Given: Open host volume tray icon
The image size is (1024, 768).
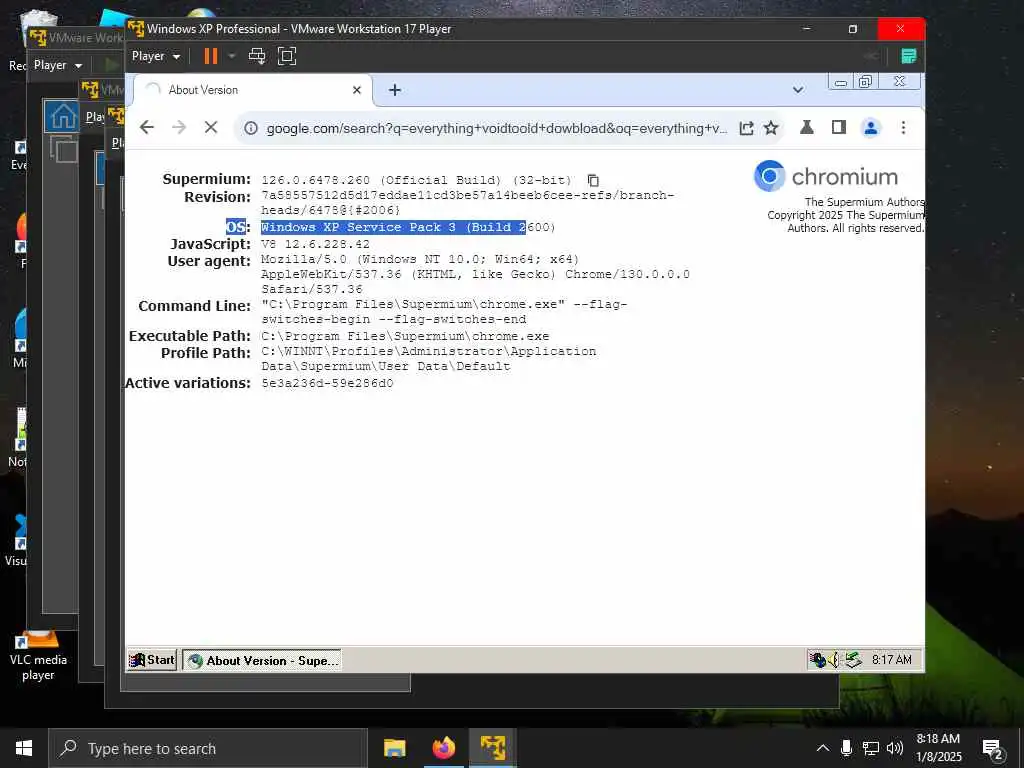Looking at the screenshot, I should coord(895,748).
